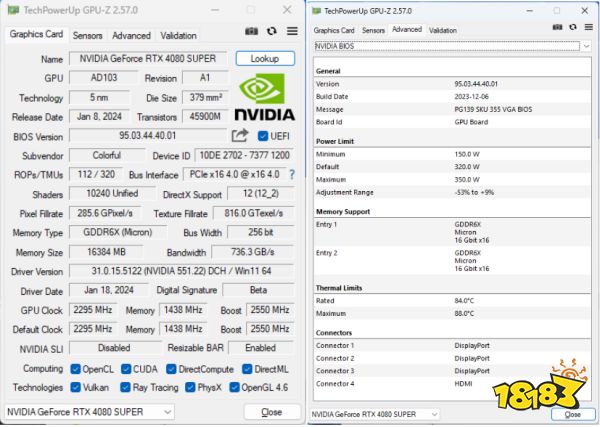The image size is (600, 427).
Task: Click Memory Type GDDR6X (Micron) field
Action: [x=118, y=233]
